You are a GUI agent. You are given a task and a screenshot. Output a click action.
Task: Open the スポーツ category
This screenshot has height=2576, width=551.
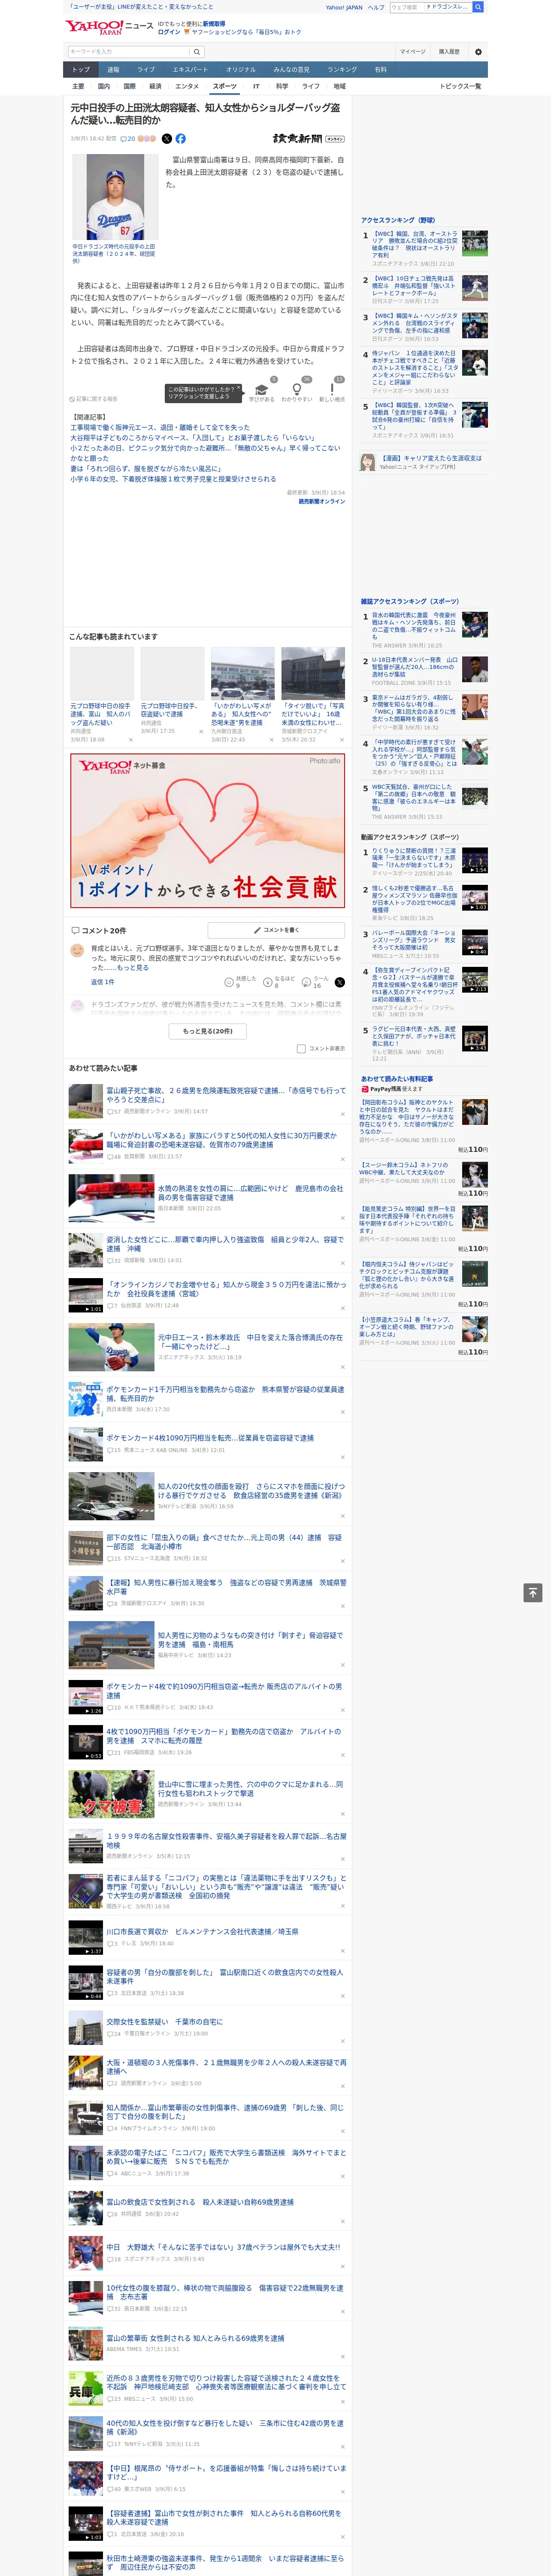225,86
